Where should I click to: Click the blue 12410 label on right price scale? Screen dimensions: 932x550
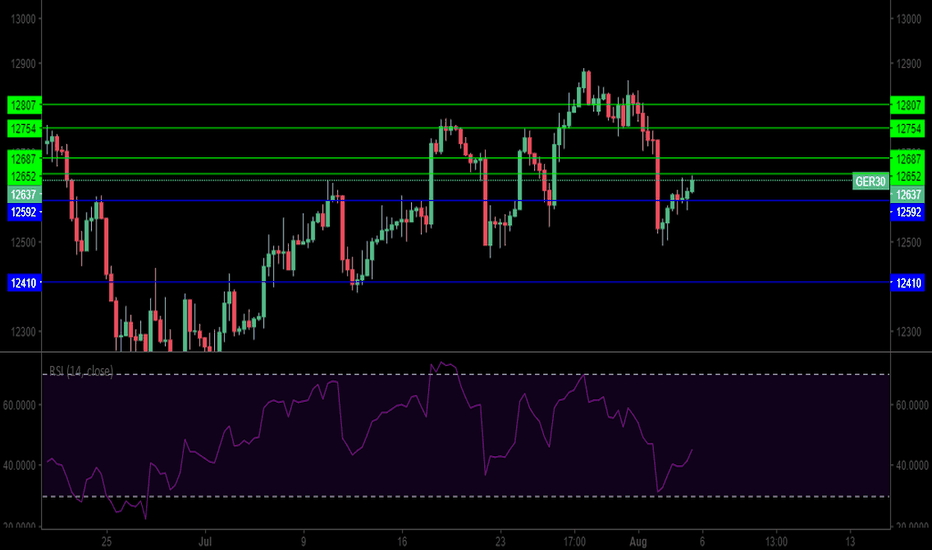click(908, 283)
